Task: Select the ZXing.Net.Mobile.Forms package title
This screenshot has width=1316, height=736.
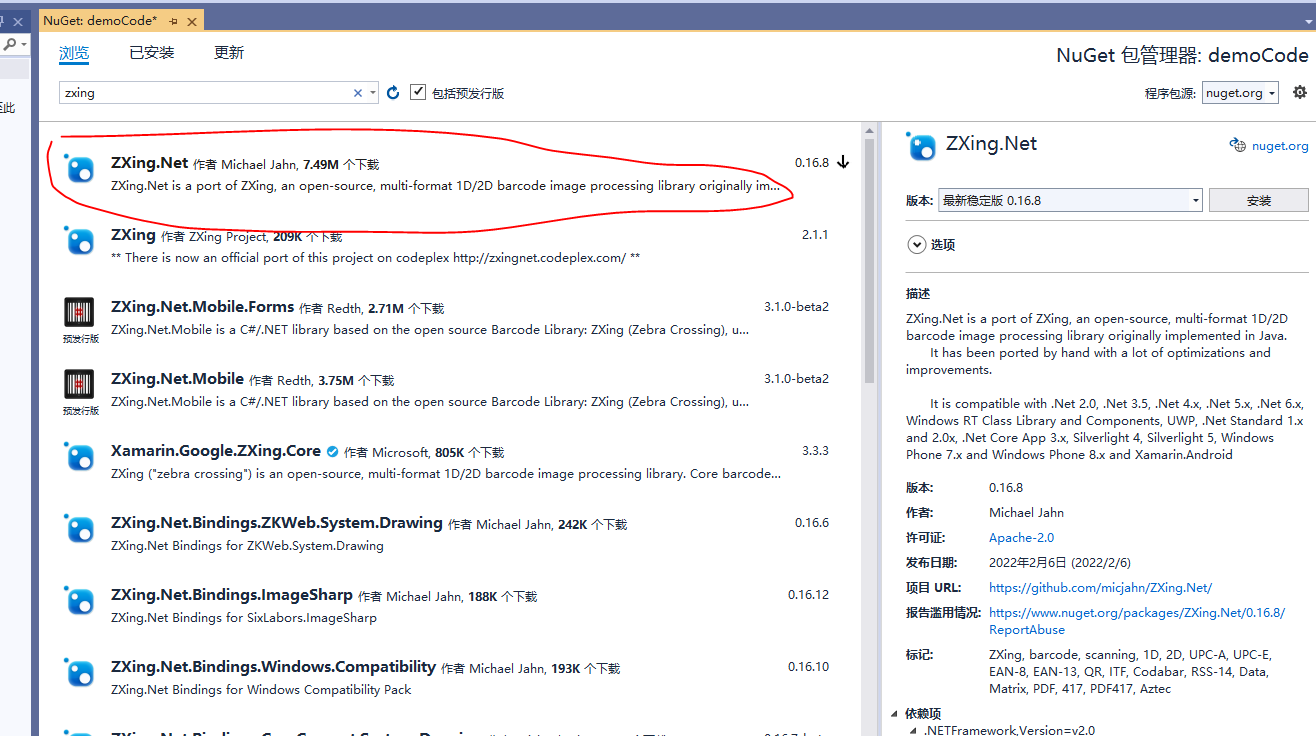Action: click(x=202, y=306)
